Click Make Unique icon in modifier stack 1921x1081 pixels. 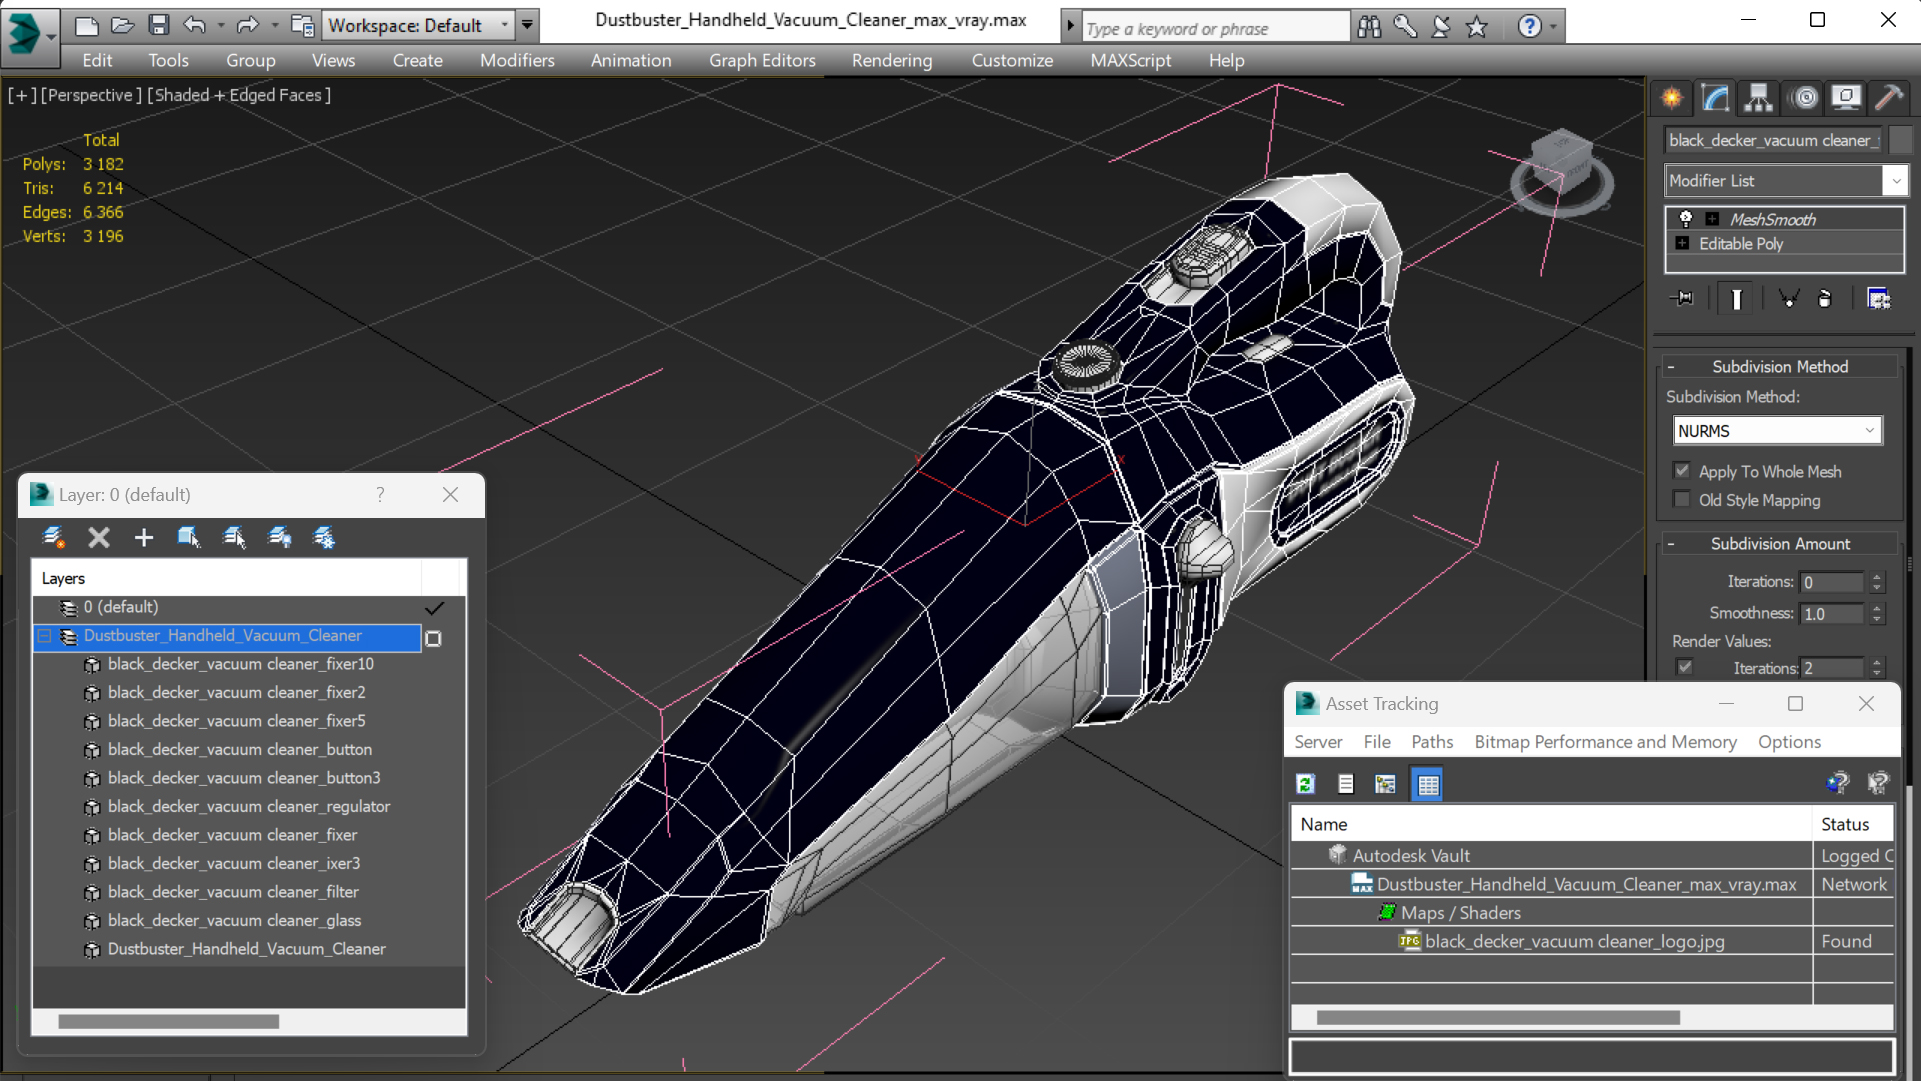pos(1789,299)
